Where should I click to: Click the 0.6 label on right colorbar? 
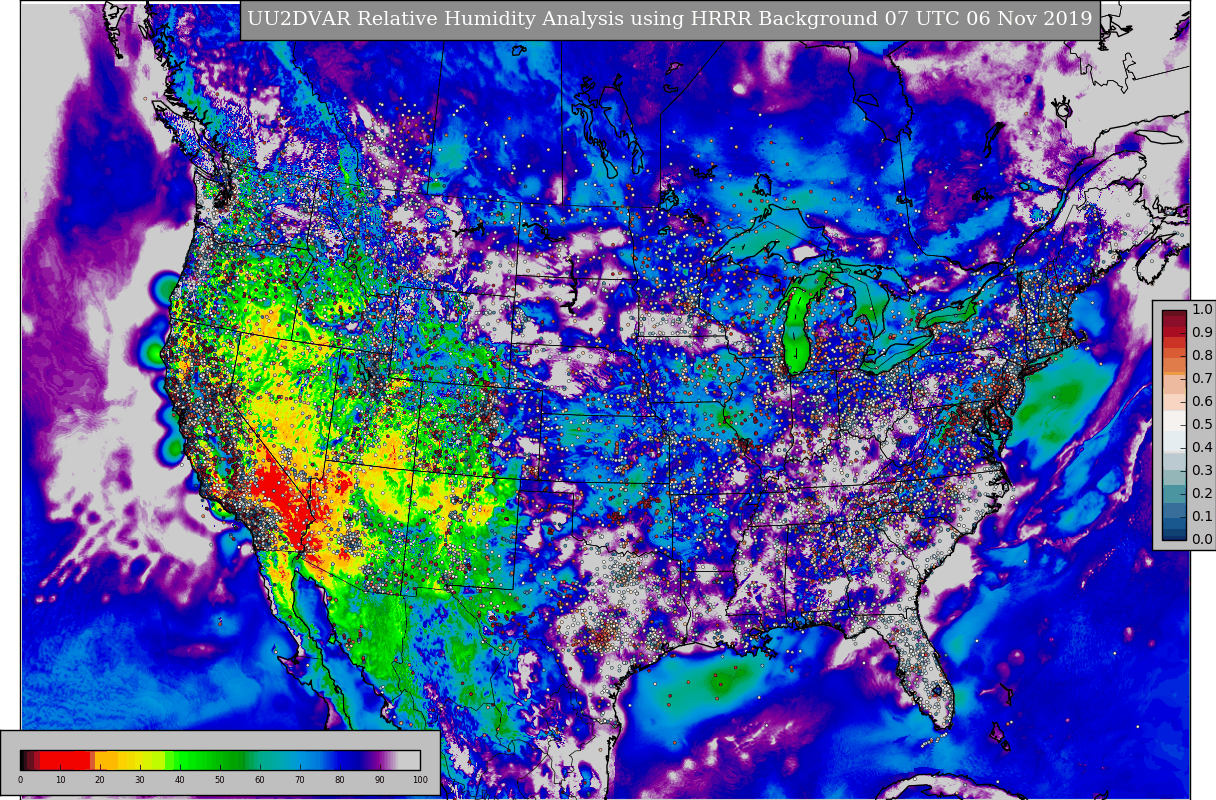[1202, 402]
